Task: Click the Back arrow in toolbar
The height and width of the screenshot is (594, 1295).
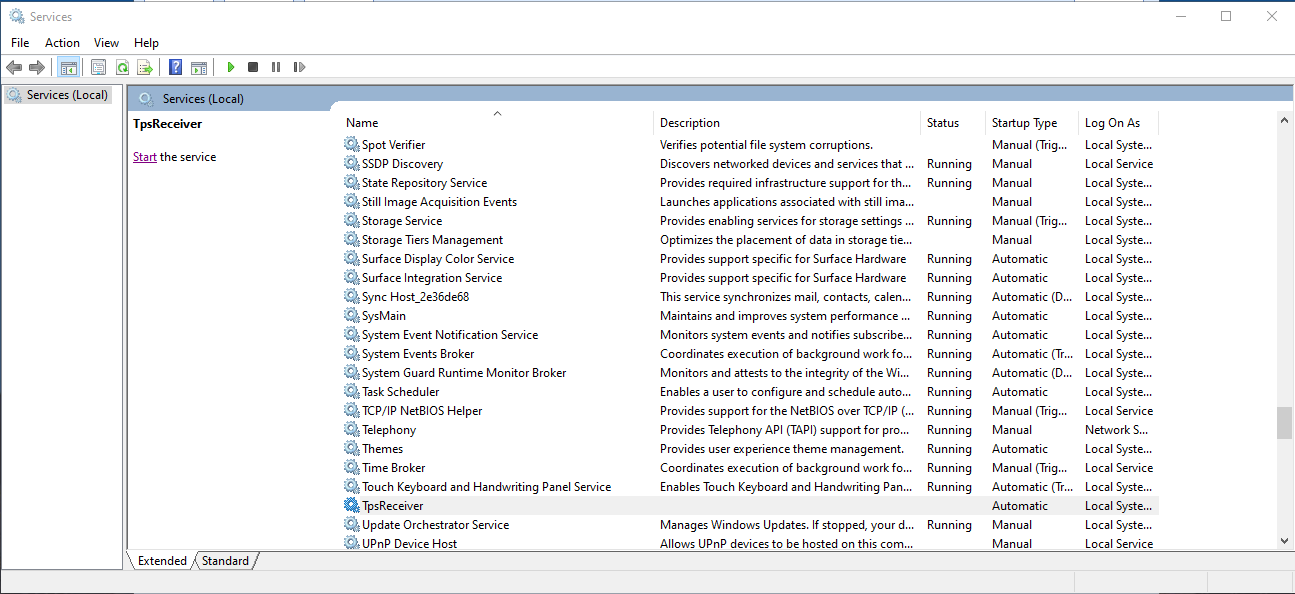Action: point(14,67)
